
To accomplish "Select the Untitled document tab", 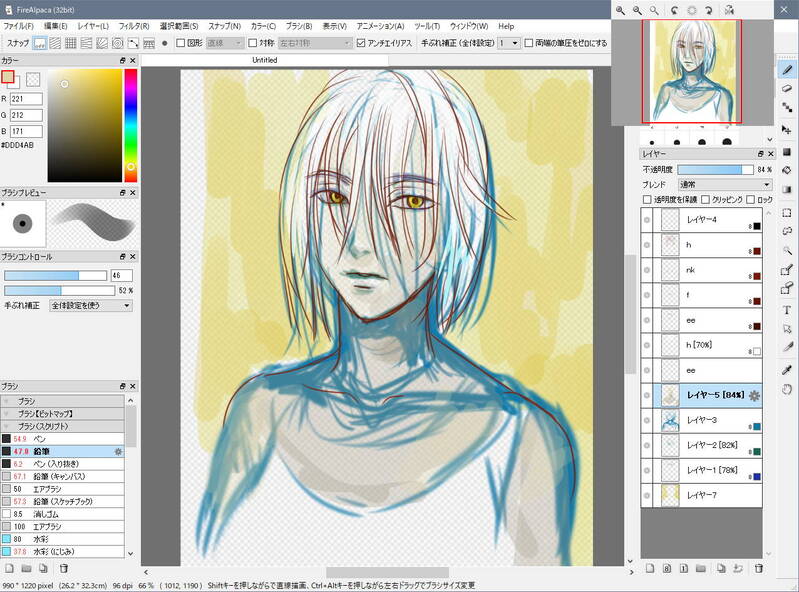I will tap(265, 60).
